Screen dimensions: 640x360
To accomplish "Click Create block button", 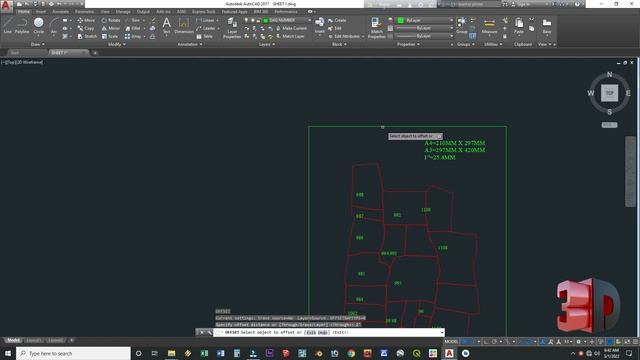I will click(x=337, y=20).
